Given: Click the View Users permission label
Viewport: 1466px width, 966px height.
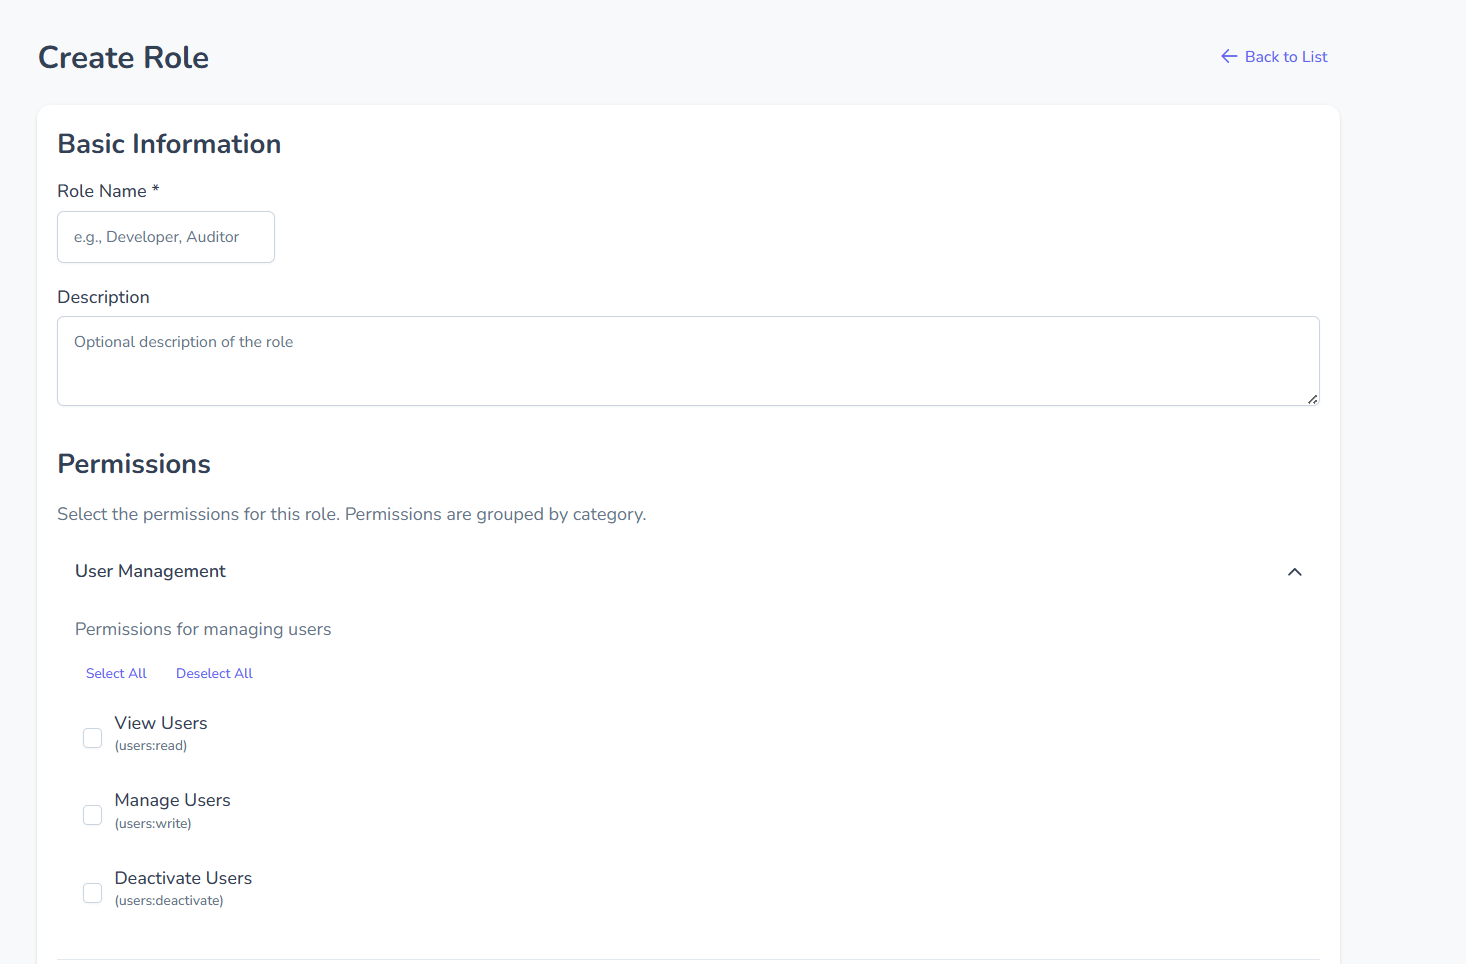Looking at the screenshot, I should click(x=161, y=723).
